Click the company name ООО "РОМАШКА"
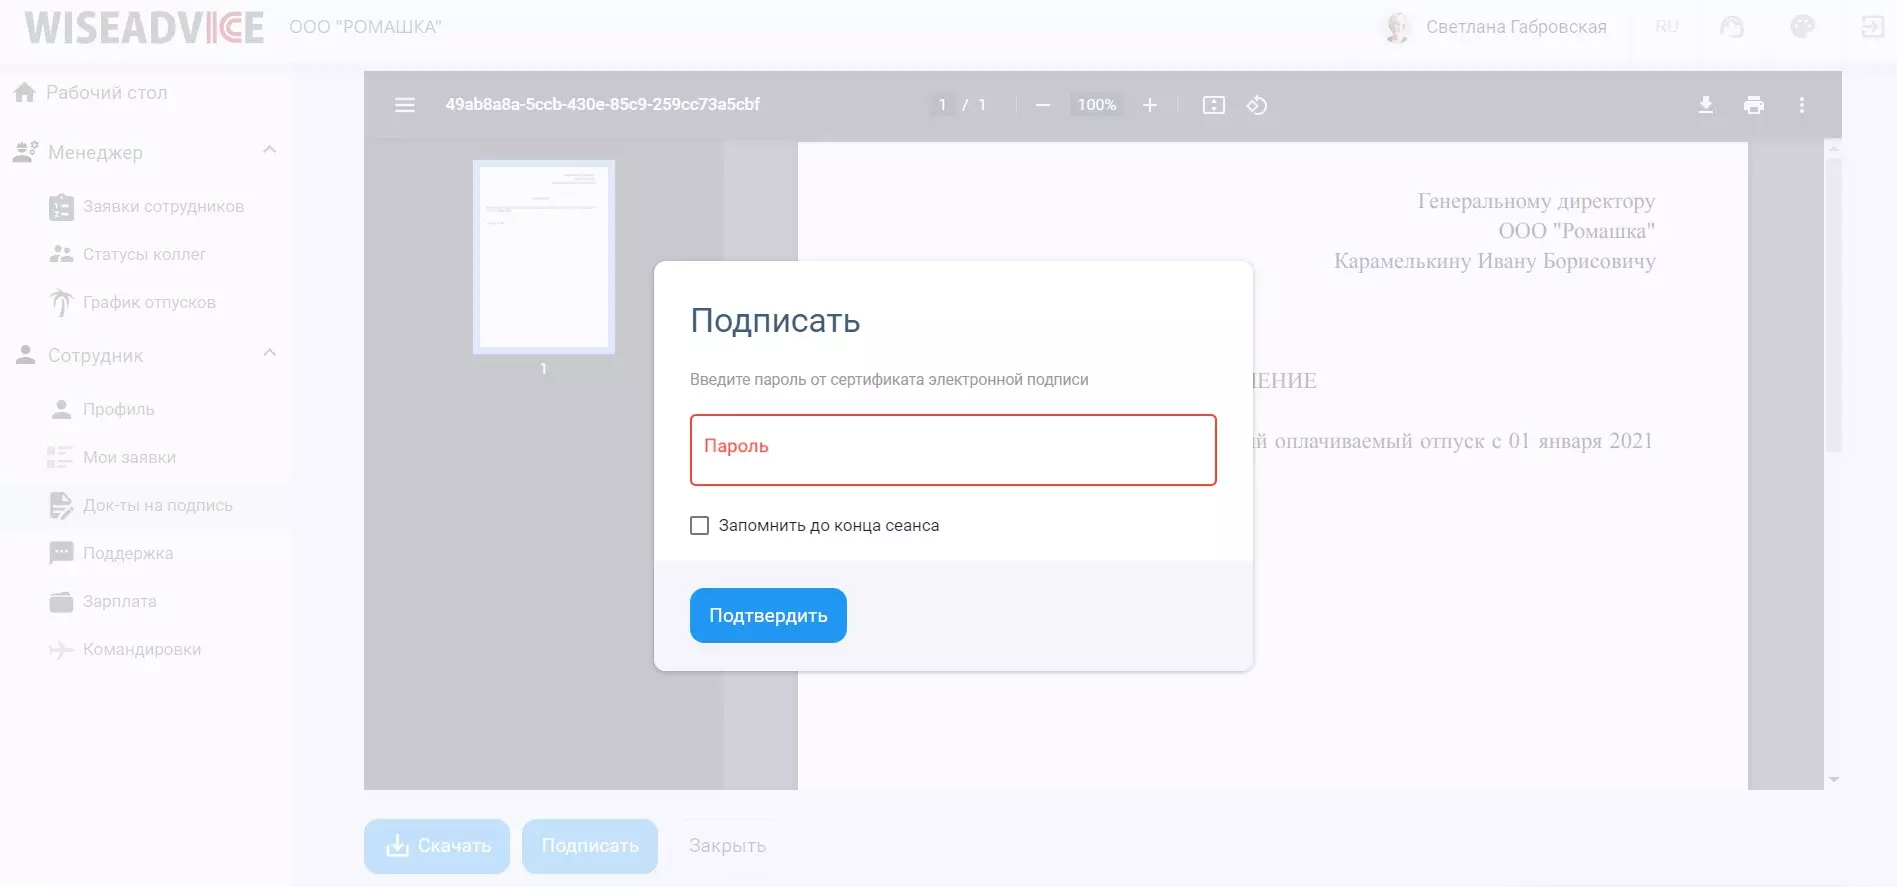Image resolution: width=1897 pixels, height=887 pixels. [365, 27]
